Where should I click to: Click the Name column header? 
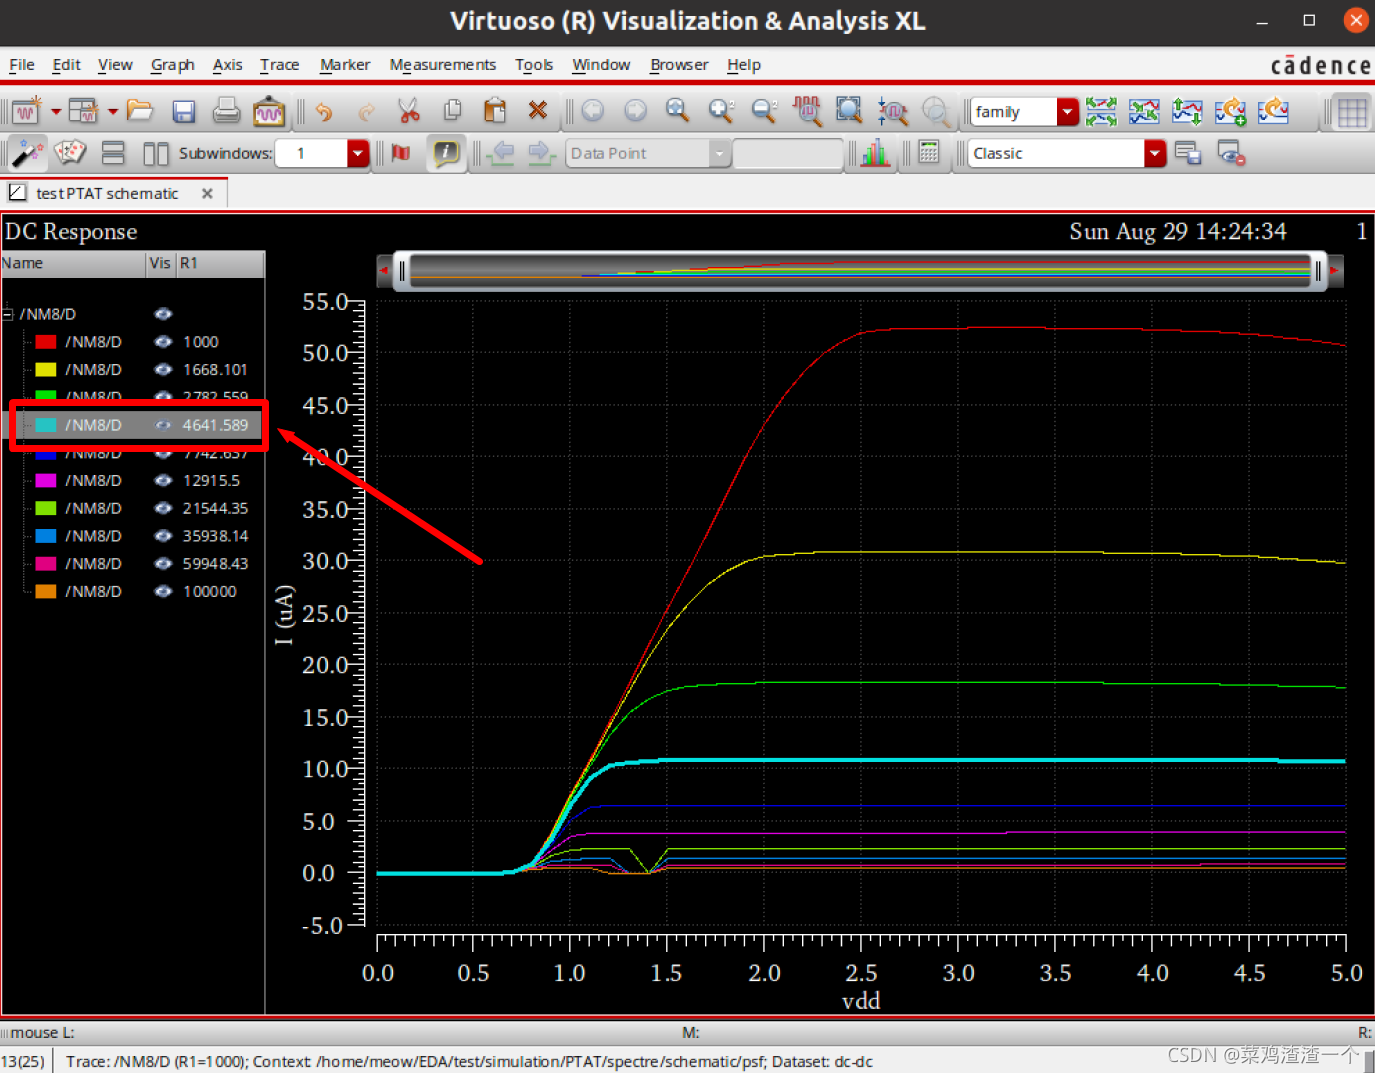pos(73,263)
